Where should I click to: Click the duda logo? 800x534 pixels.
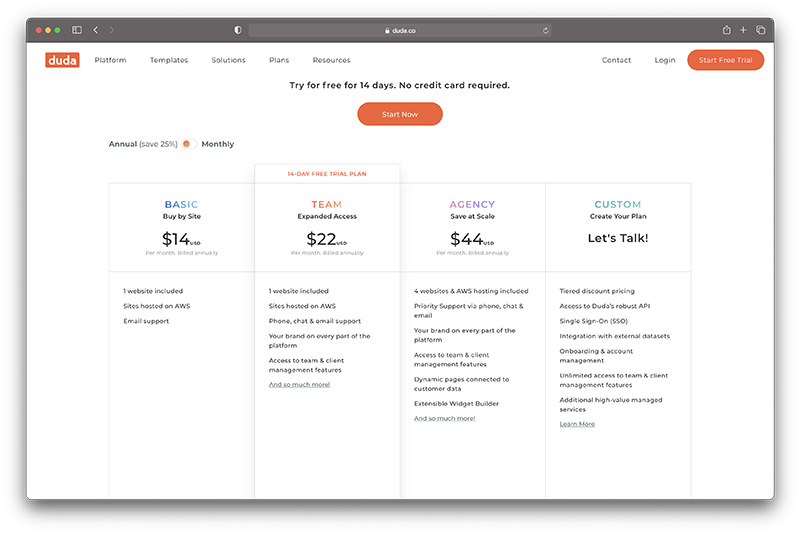tap(62, 60)
